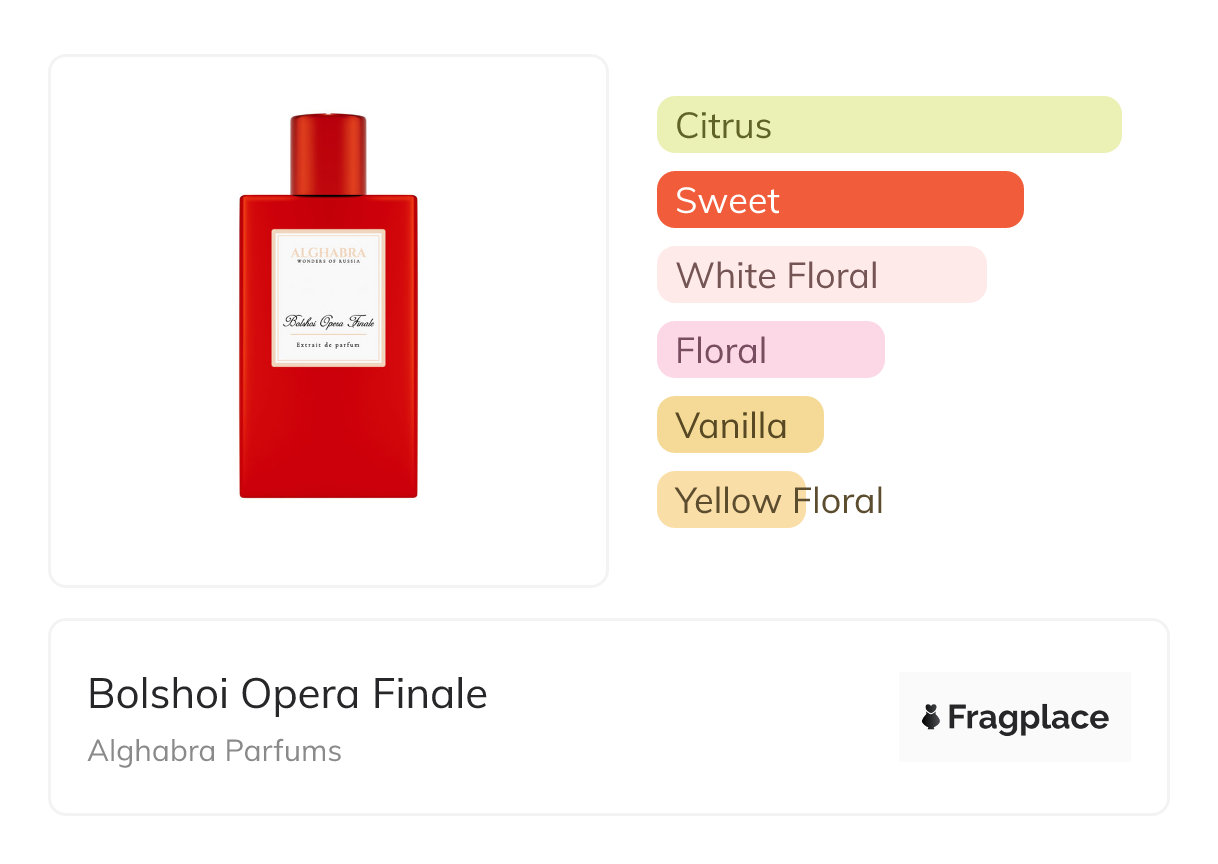Click the Bolshoi Opera Finale title

(287, 694)
